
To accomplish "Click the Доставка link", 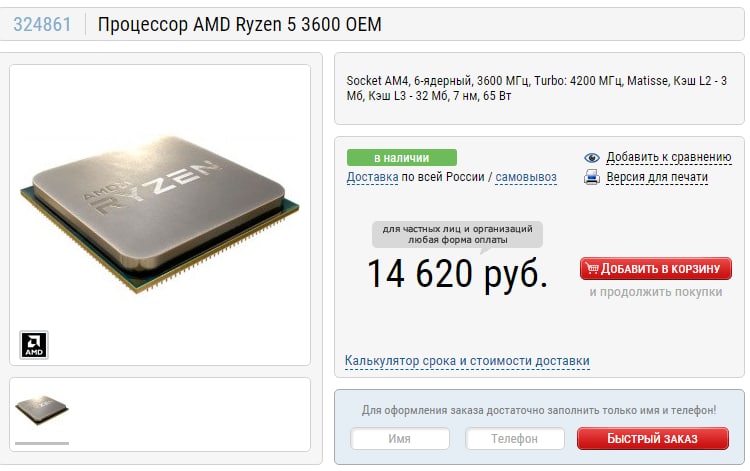I will (372, 177).
